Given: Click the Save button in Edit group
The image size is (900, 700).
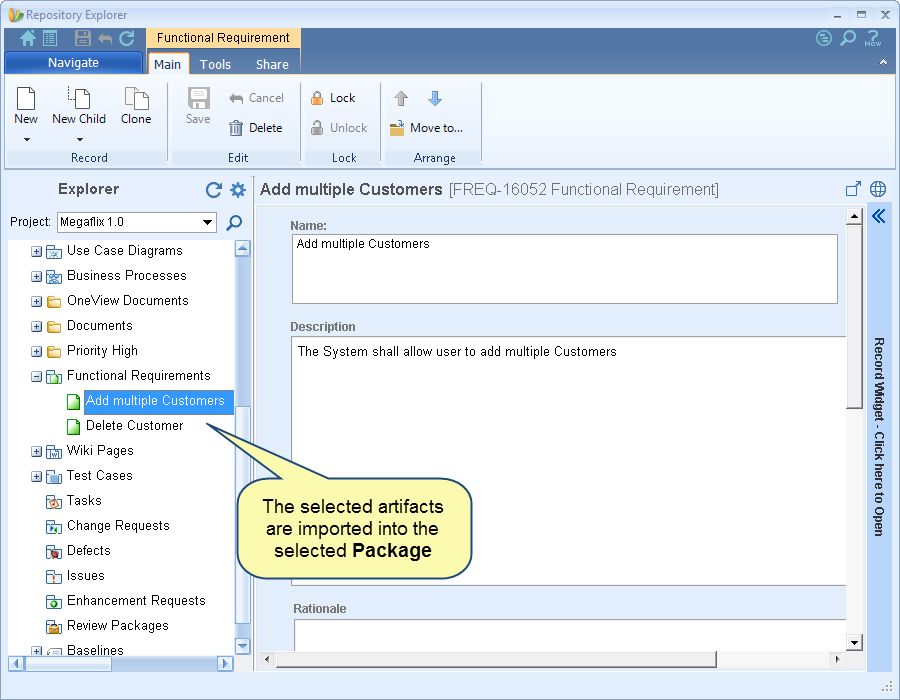Looking at the screenshot, I should coord(198,106).
